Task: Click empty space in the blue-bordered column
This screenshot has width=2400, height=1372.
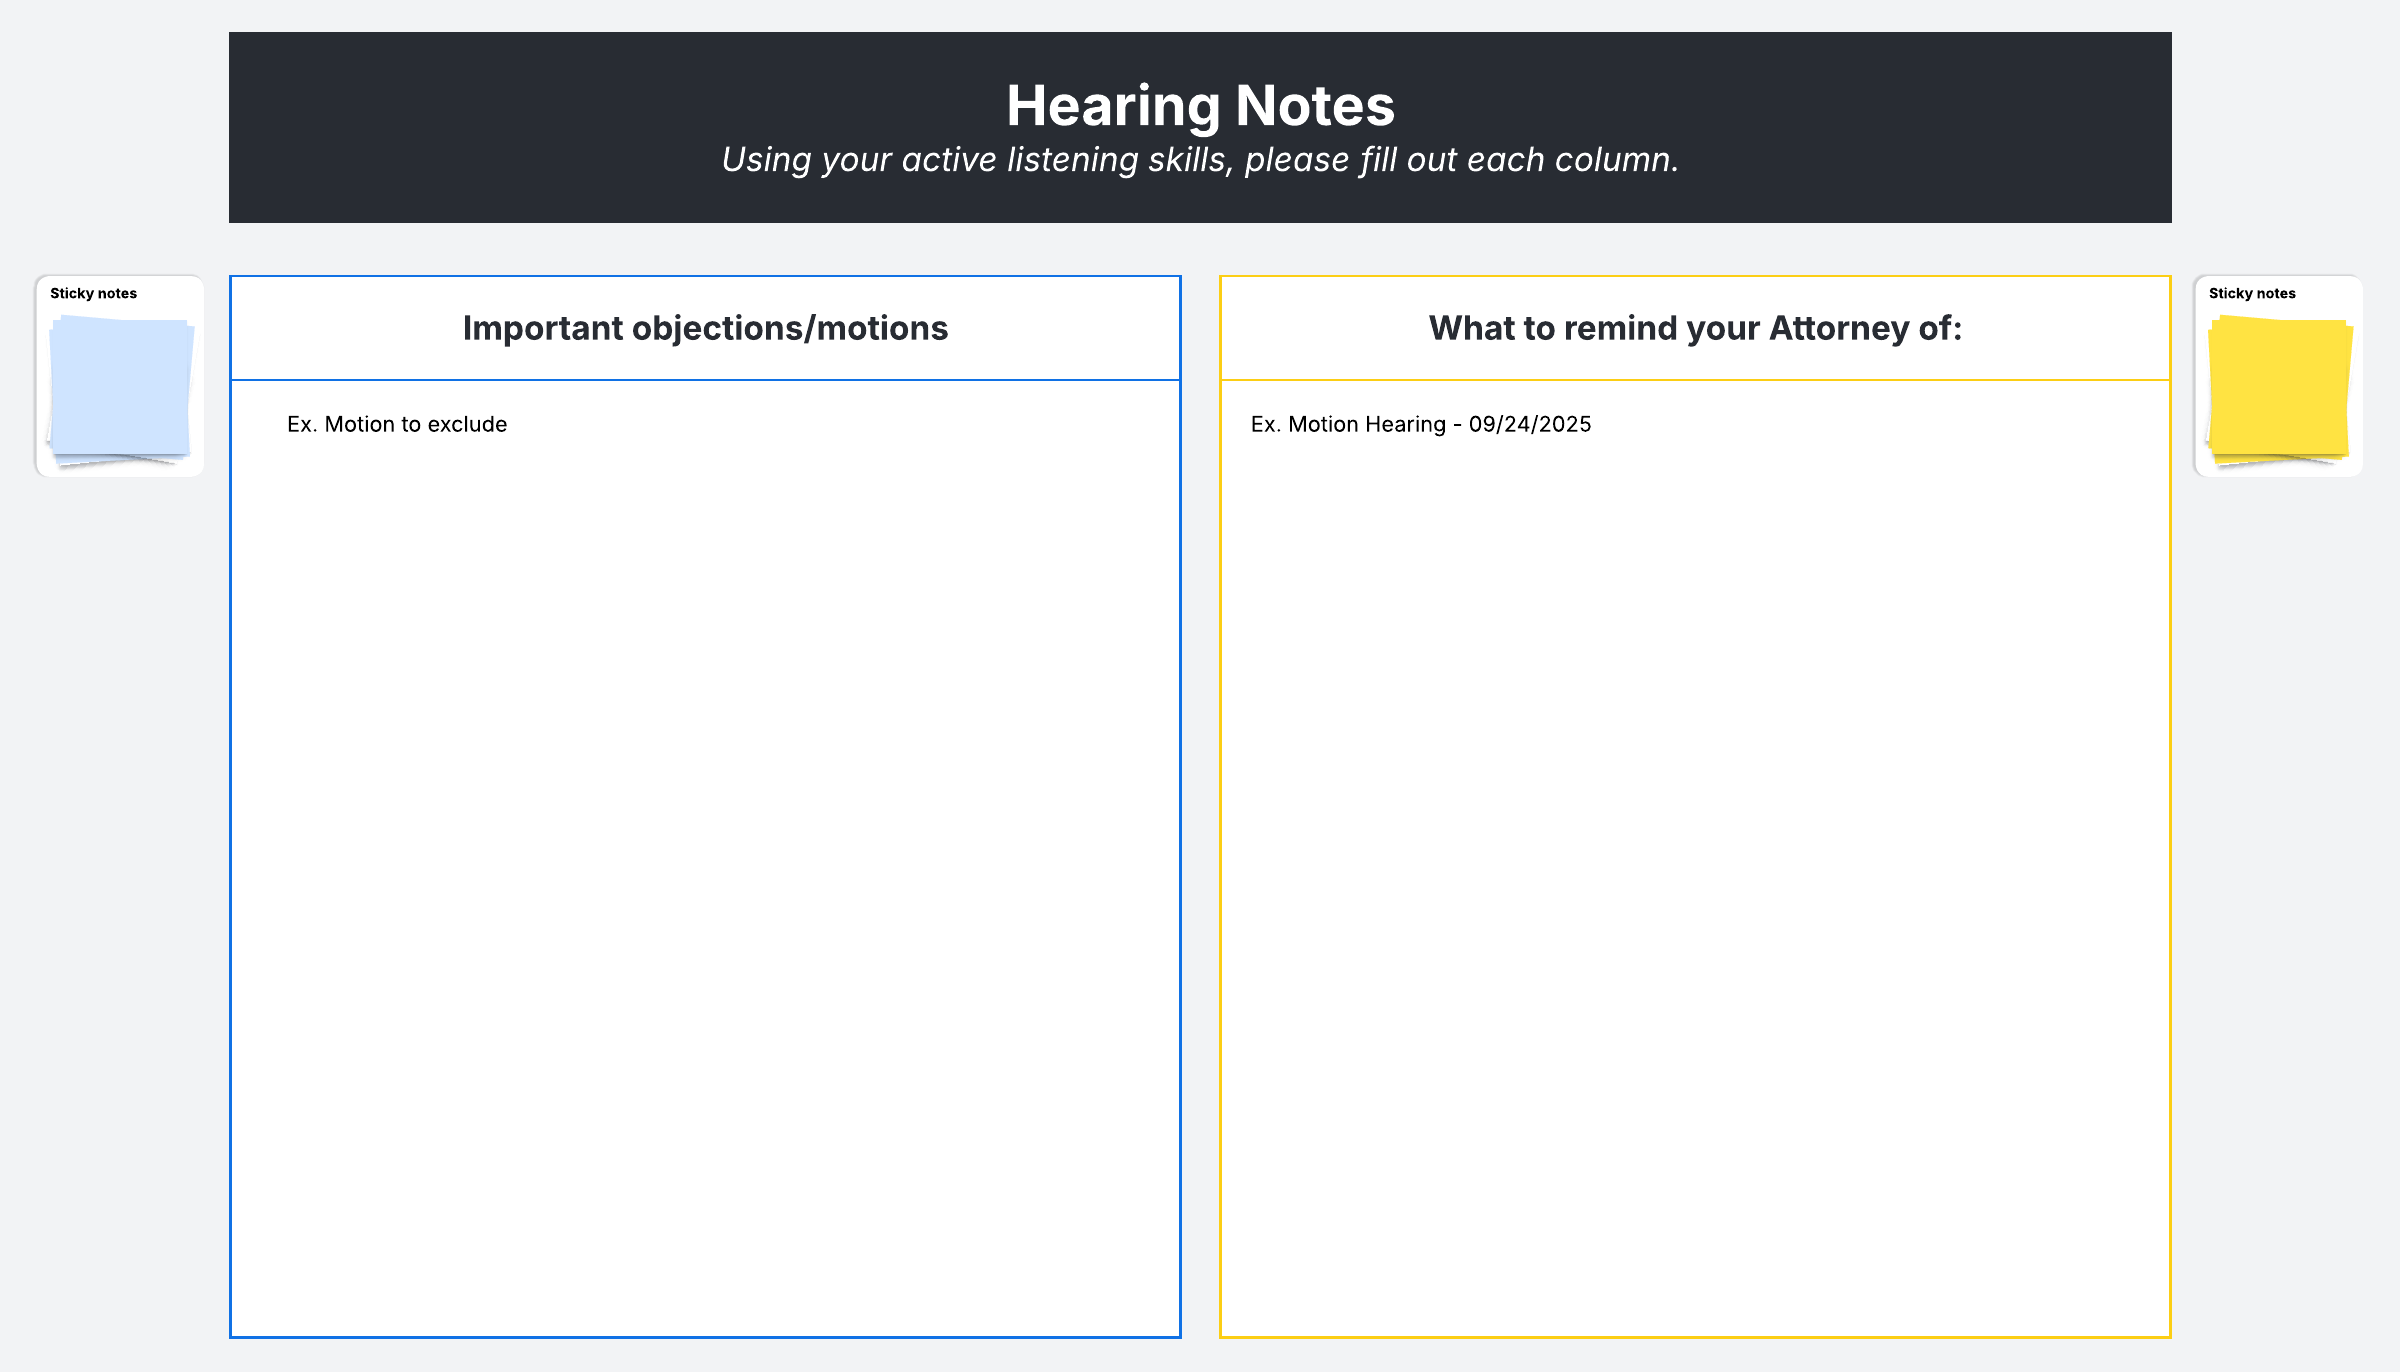Action: tap(705, 850)
